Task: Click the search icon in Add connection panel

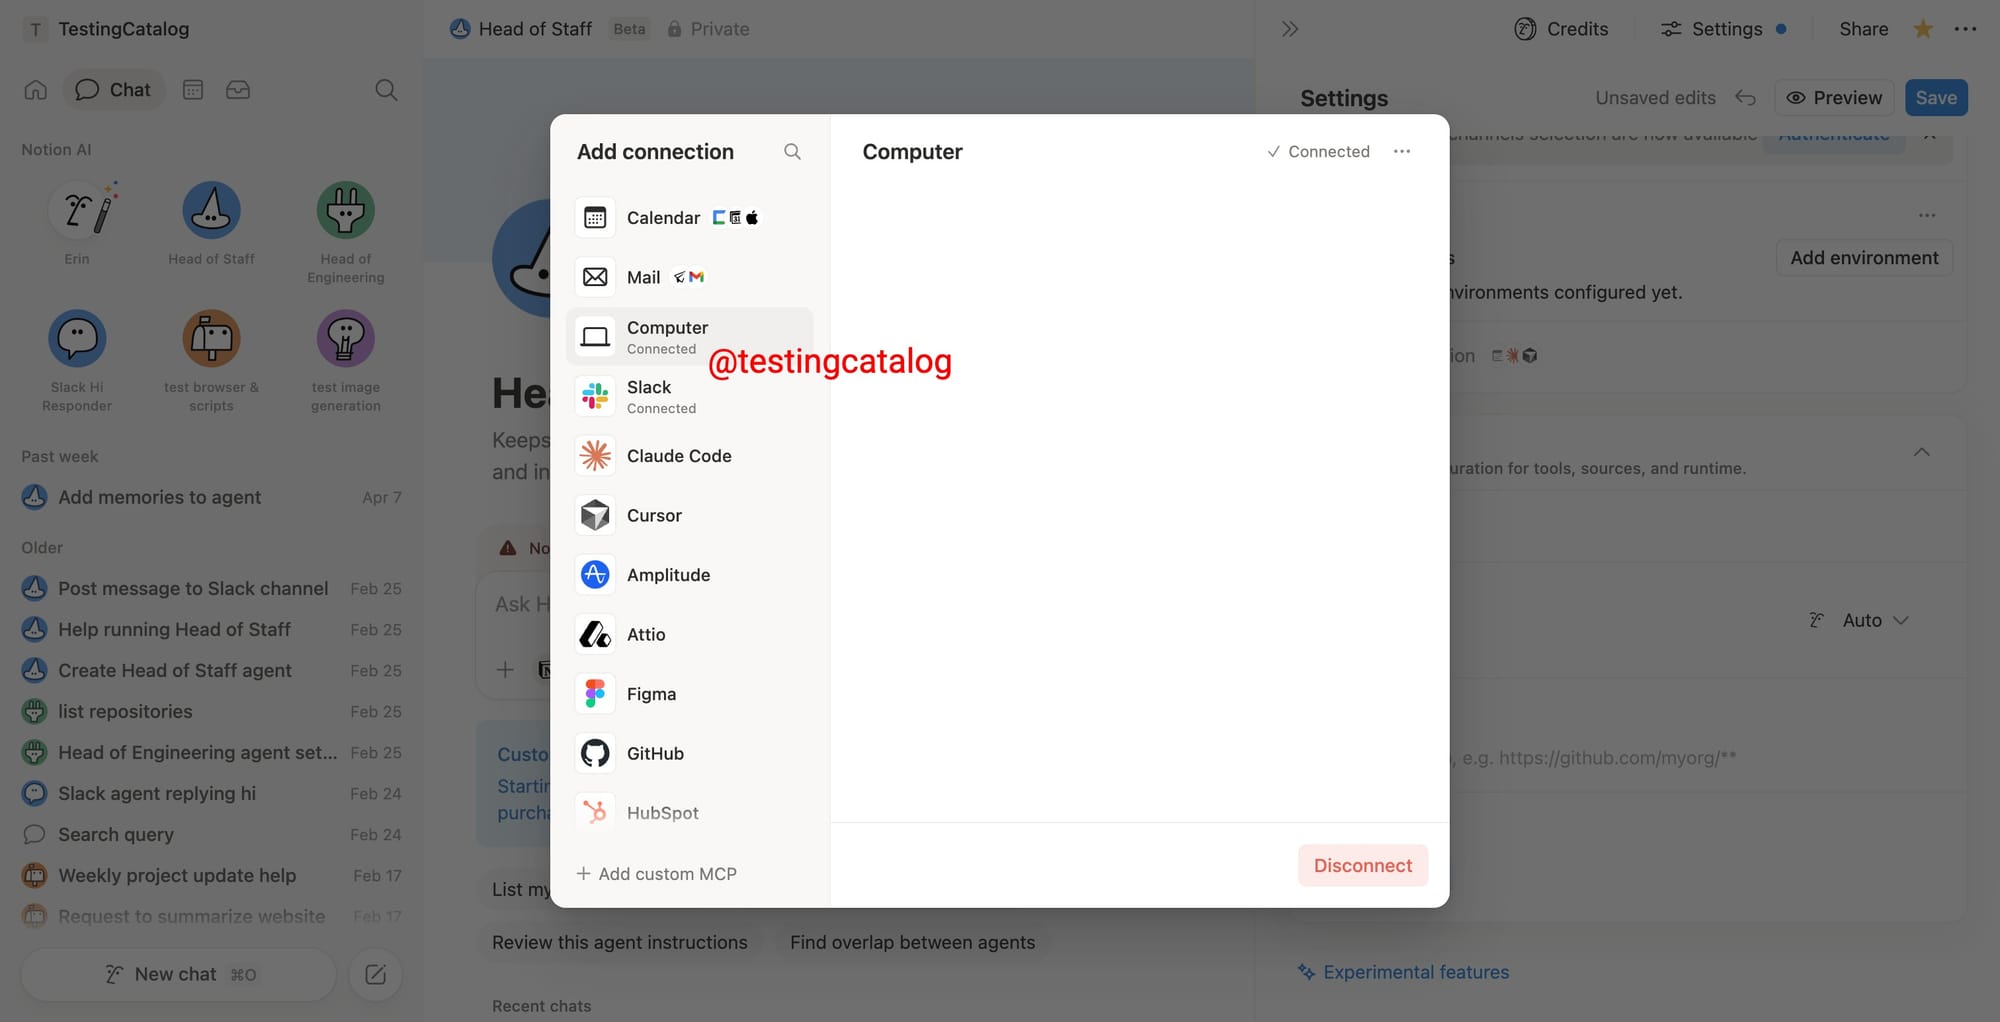Action: (x=792, y=151)
